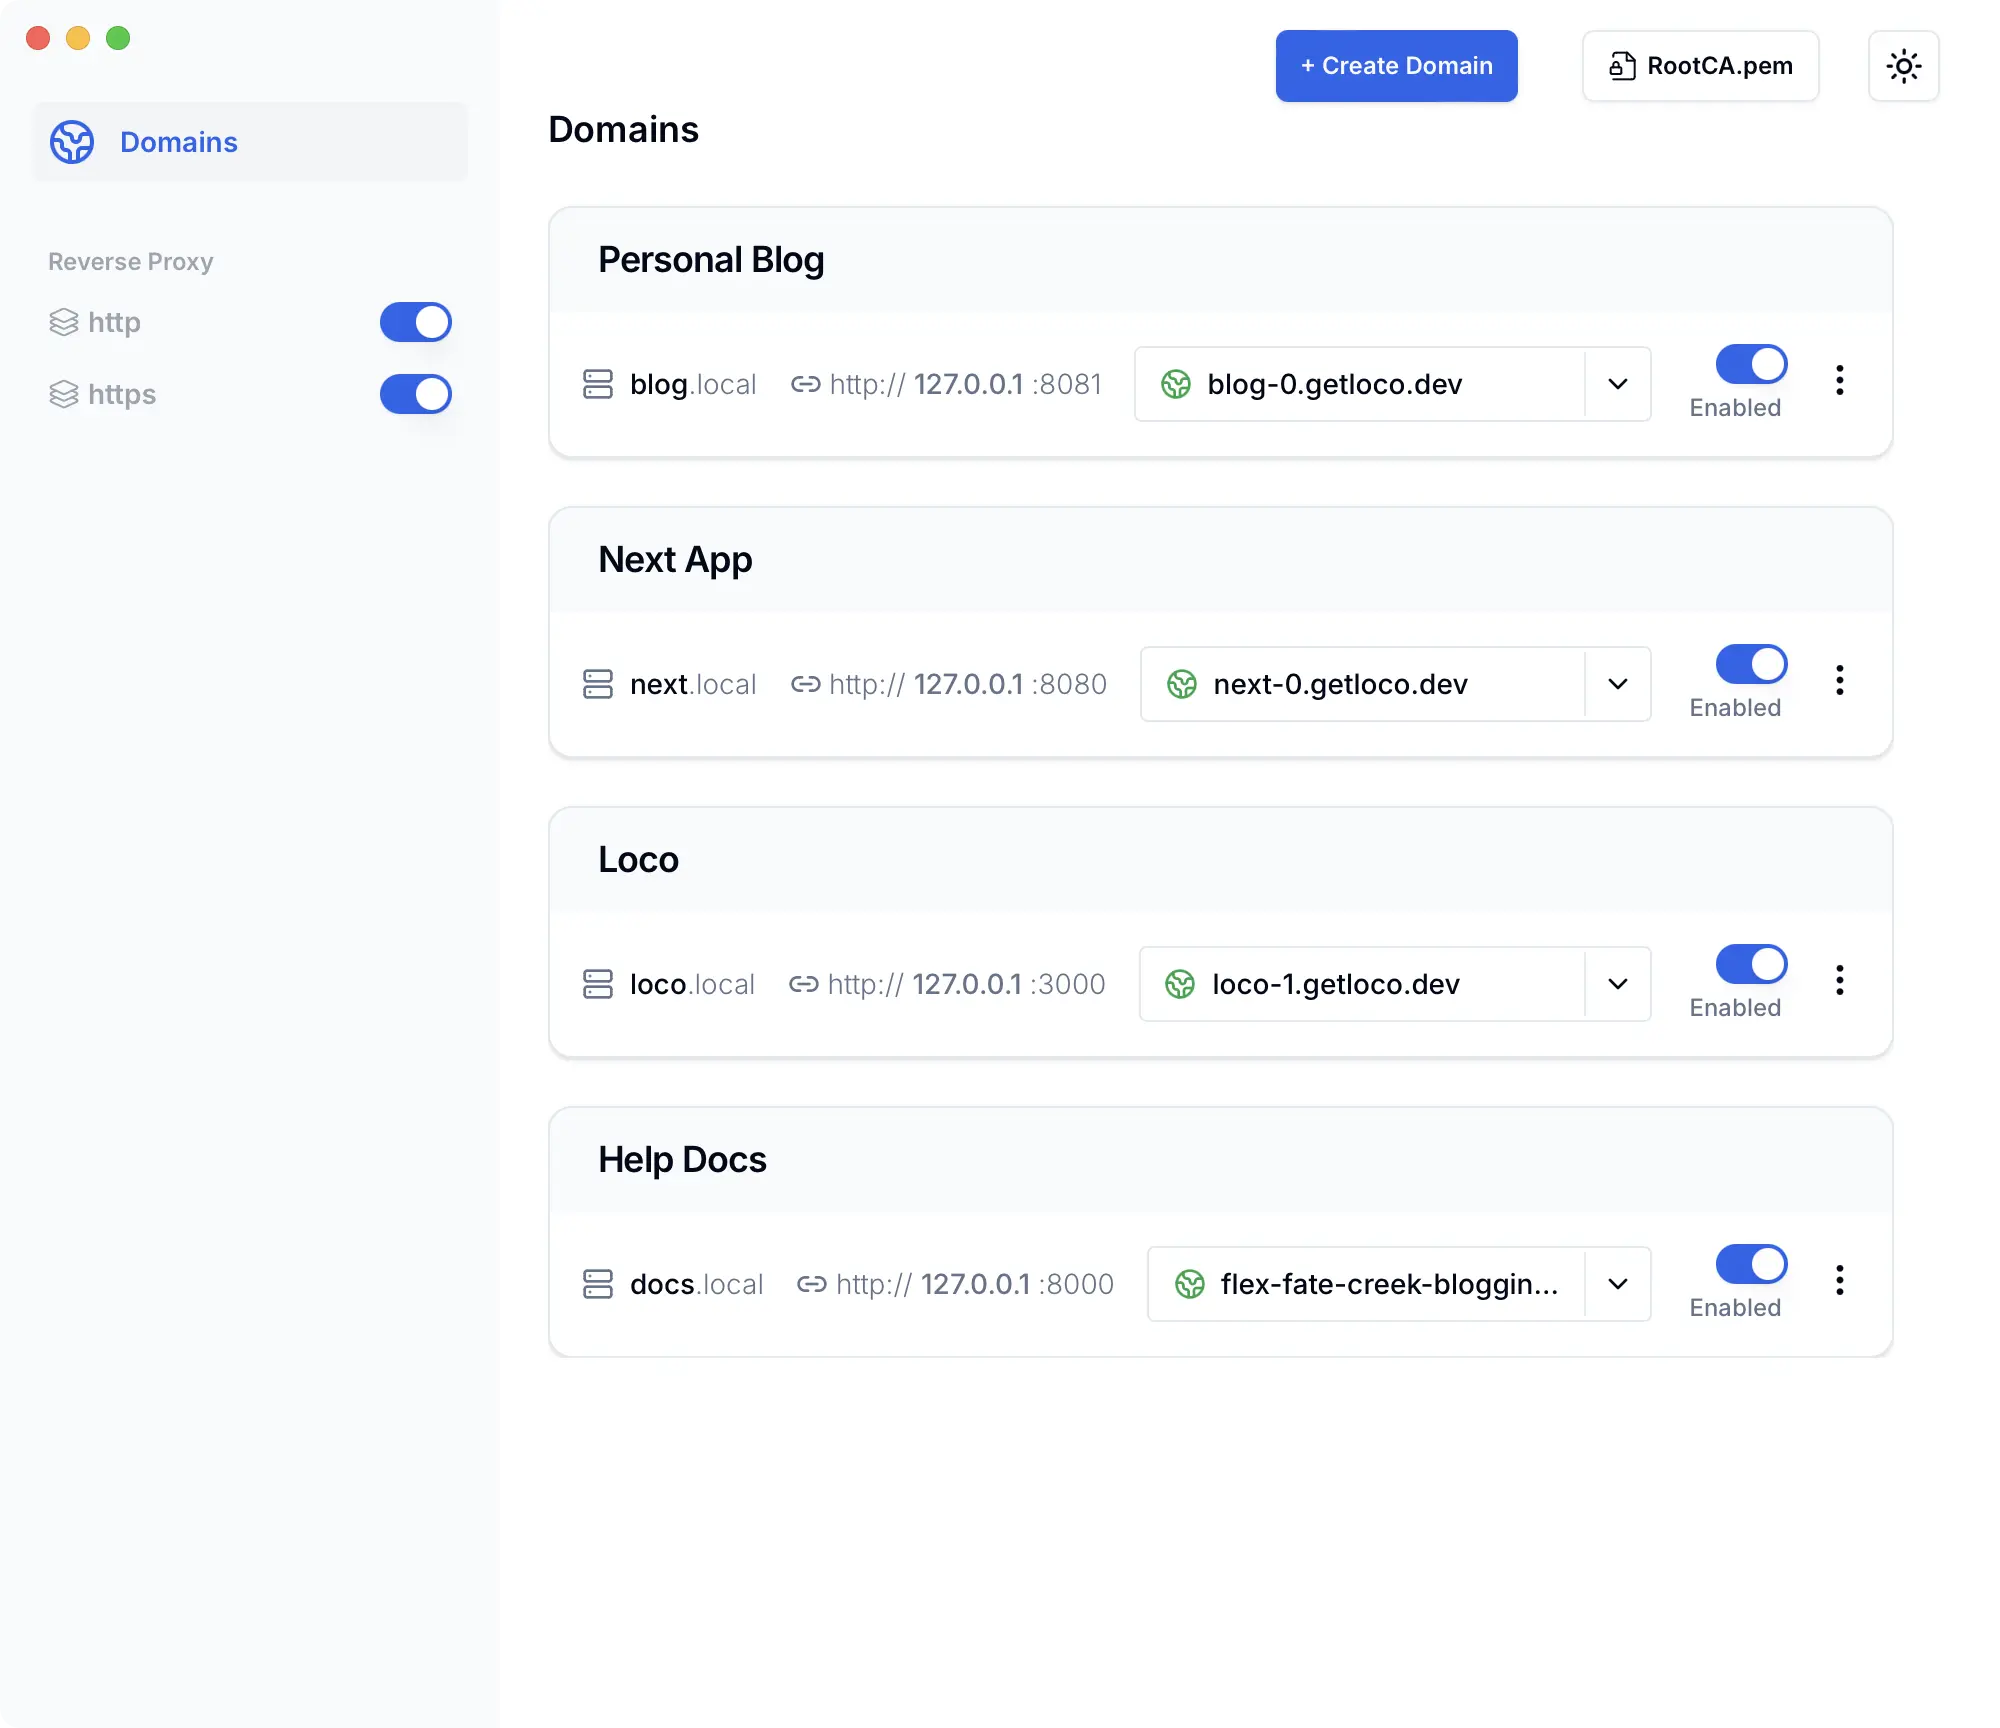Click the Create Domain button

pos(1396,65)
